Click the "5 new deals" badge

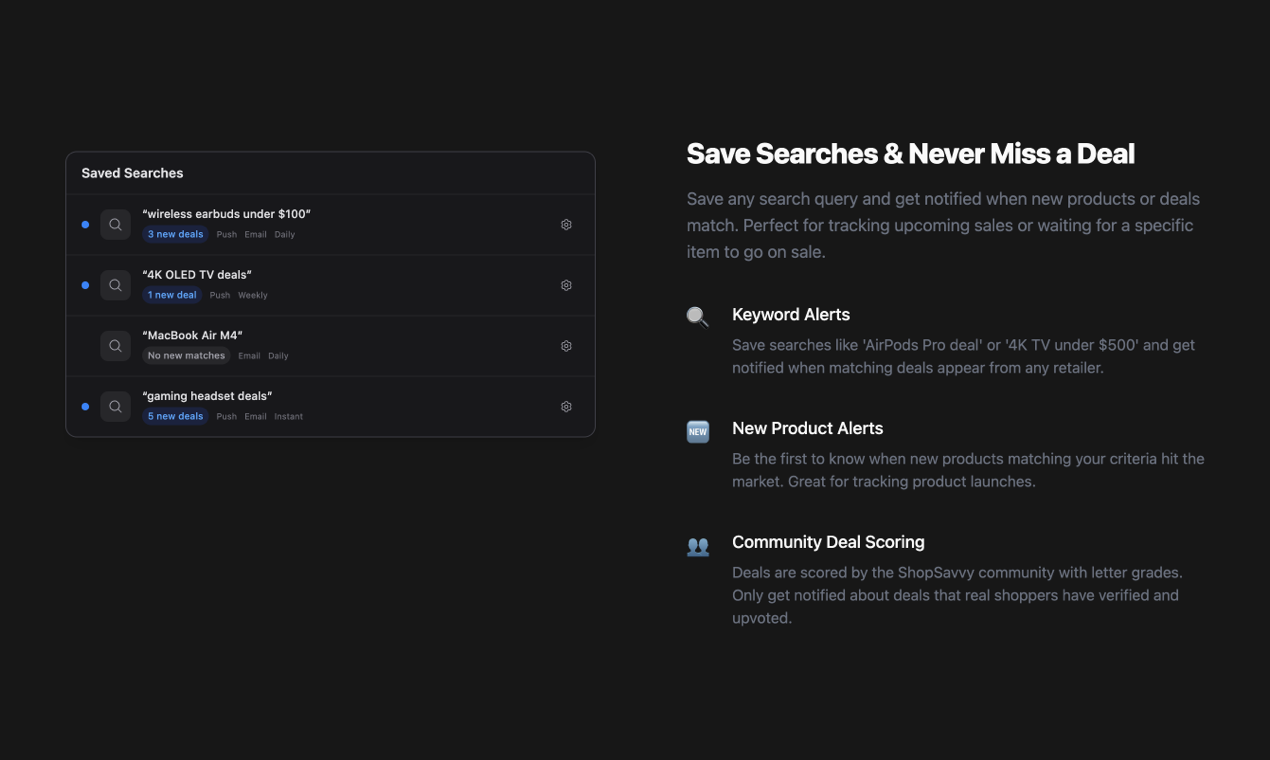pyautogui.click(x=176, y=417)
